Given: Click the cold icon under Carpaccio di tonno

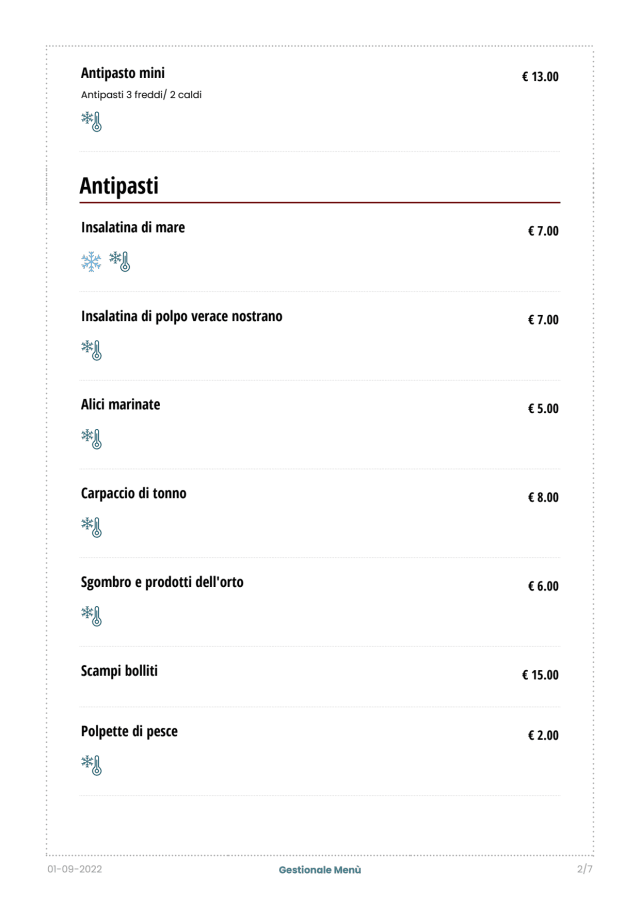Looking at the screenshot, I should pyautogui.click(x=92, y=528).
